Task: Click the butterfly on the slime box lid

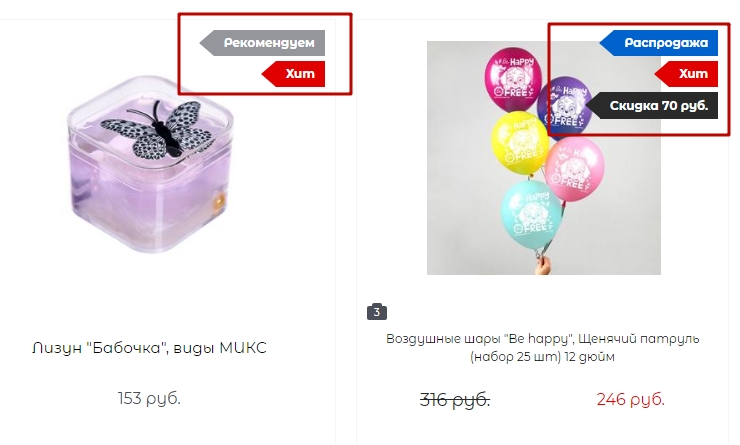Action: [x=157, y=129]
